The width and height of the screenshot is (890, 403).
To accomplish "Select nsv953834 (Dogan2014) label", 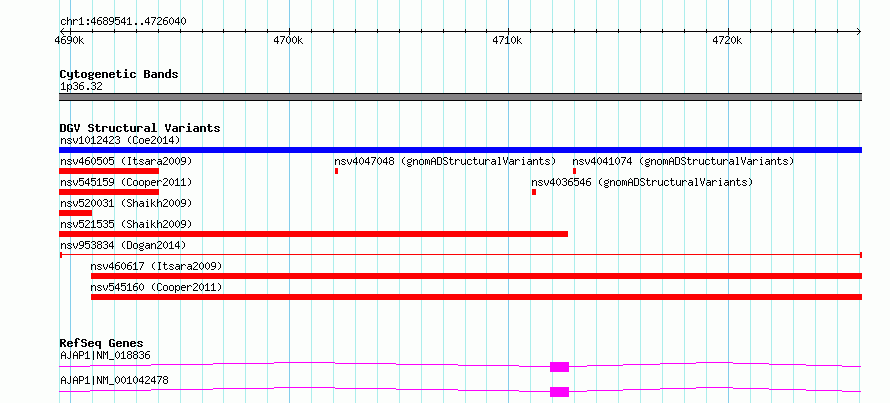I will (x=123, y=245).
